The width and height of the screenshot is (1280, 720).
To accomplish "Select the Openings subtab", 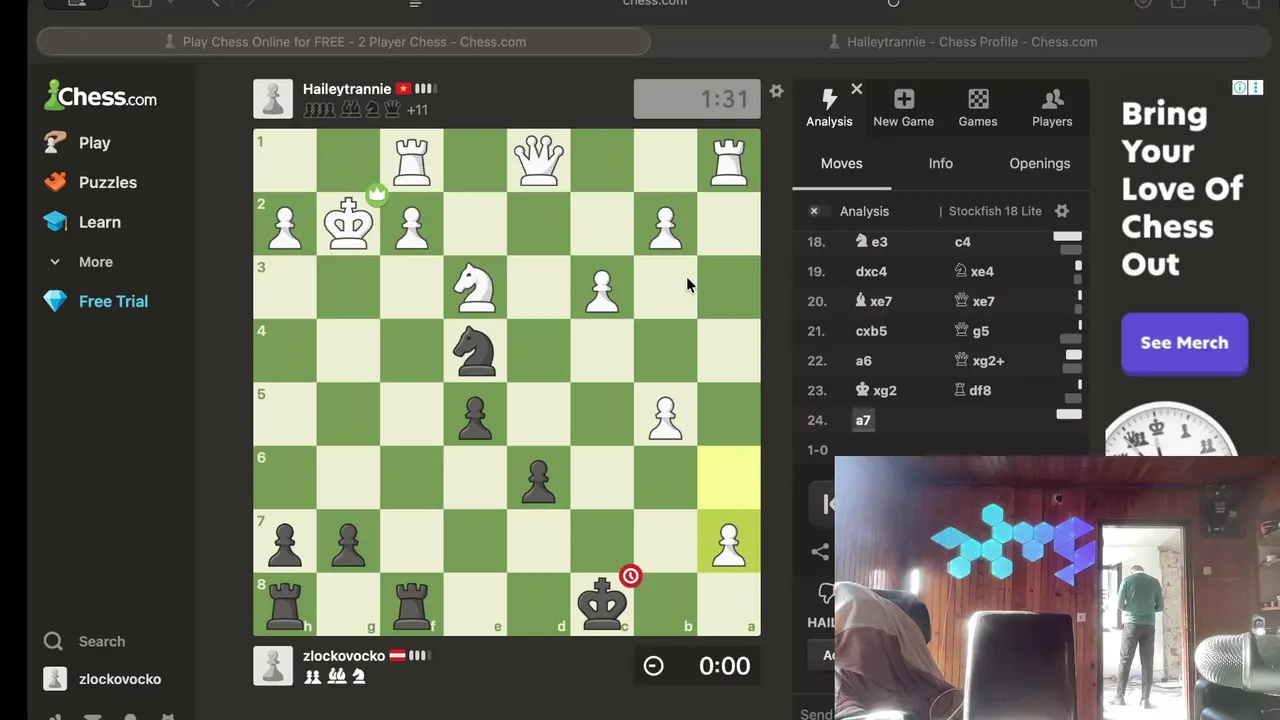I will 1039,163.
